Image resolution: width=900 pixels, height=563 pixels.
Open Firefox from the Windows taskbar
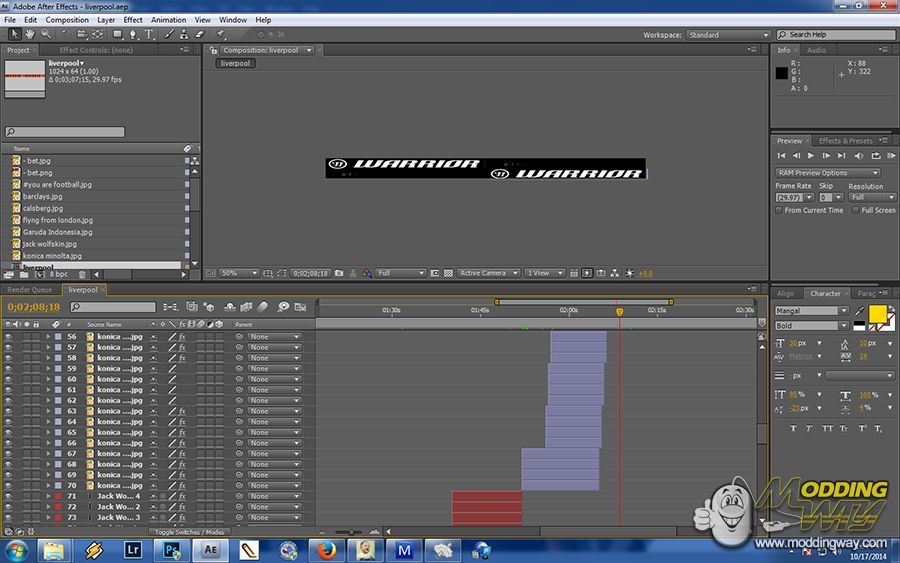pos(325,549)
